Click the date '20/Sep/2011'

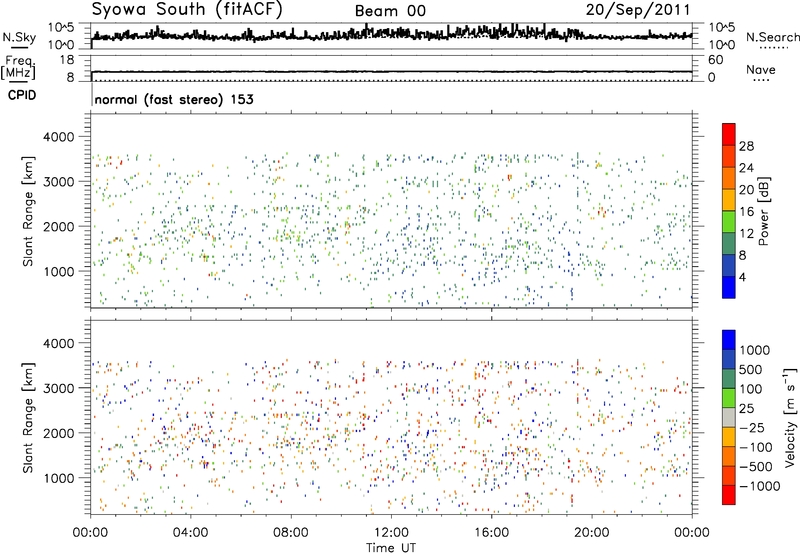click(x=638, y=10)
